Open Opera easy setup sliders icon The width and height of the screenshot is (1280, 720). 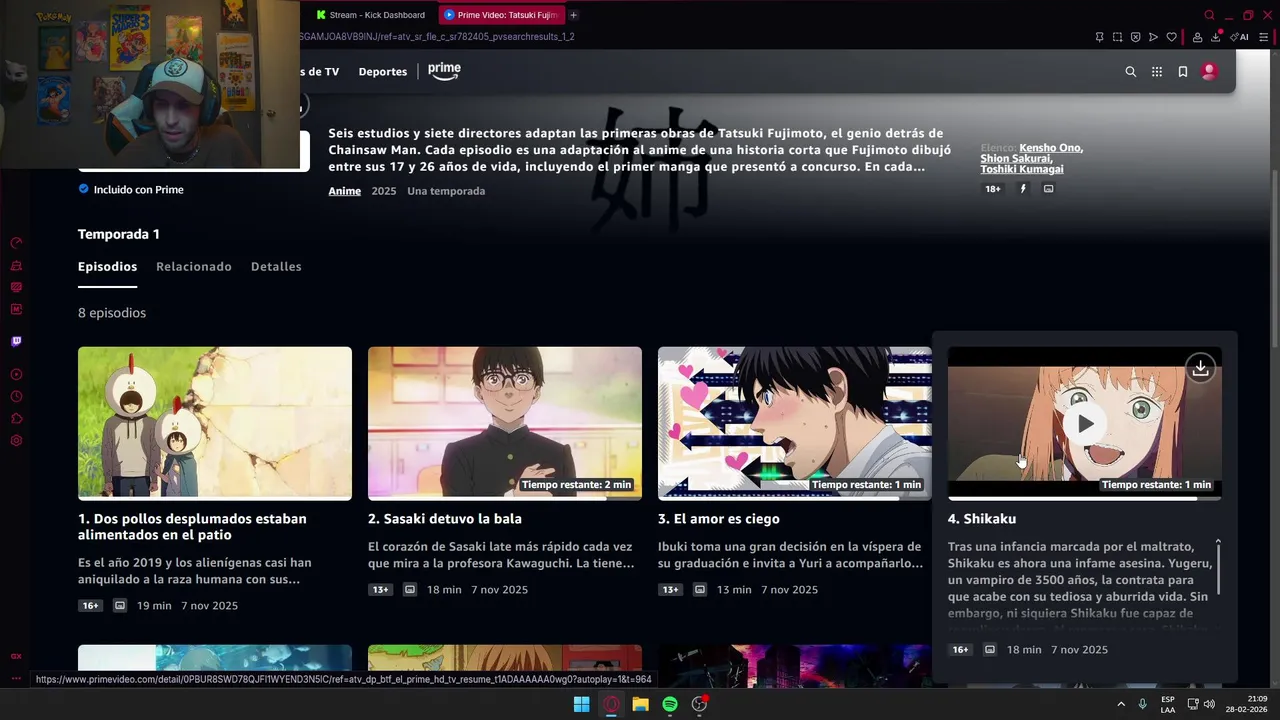pyautogui.click(x=1265, y=37)
